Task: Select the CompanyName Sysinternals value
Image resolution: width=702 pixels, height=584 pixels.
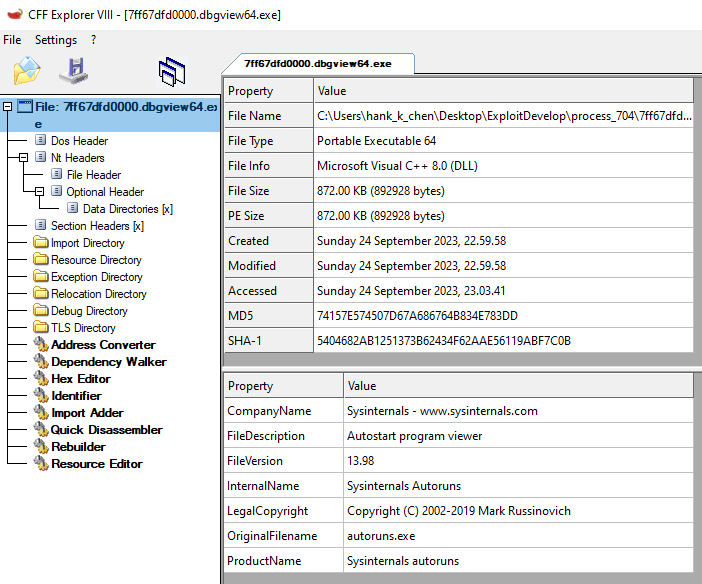Action: point(518,411)
